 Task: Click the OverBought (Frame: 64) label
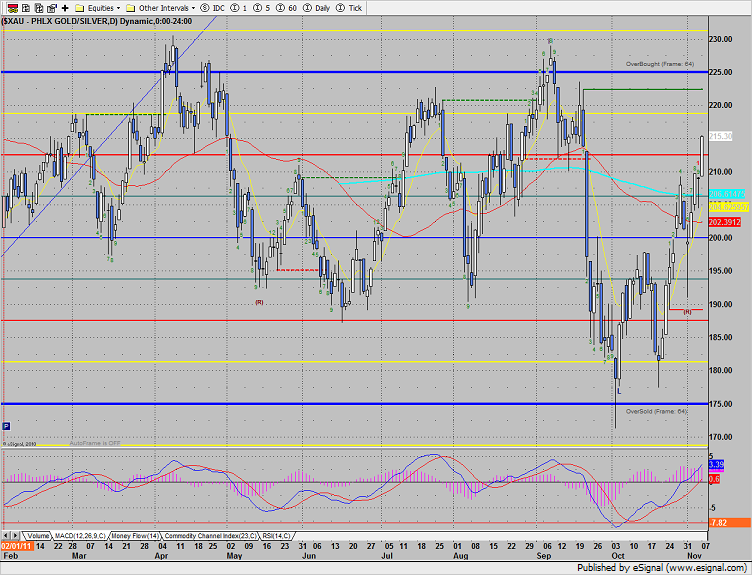point(659,64)
